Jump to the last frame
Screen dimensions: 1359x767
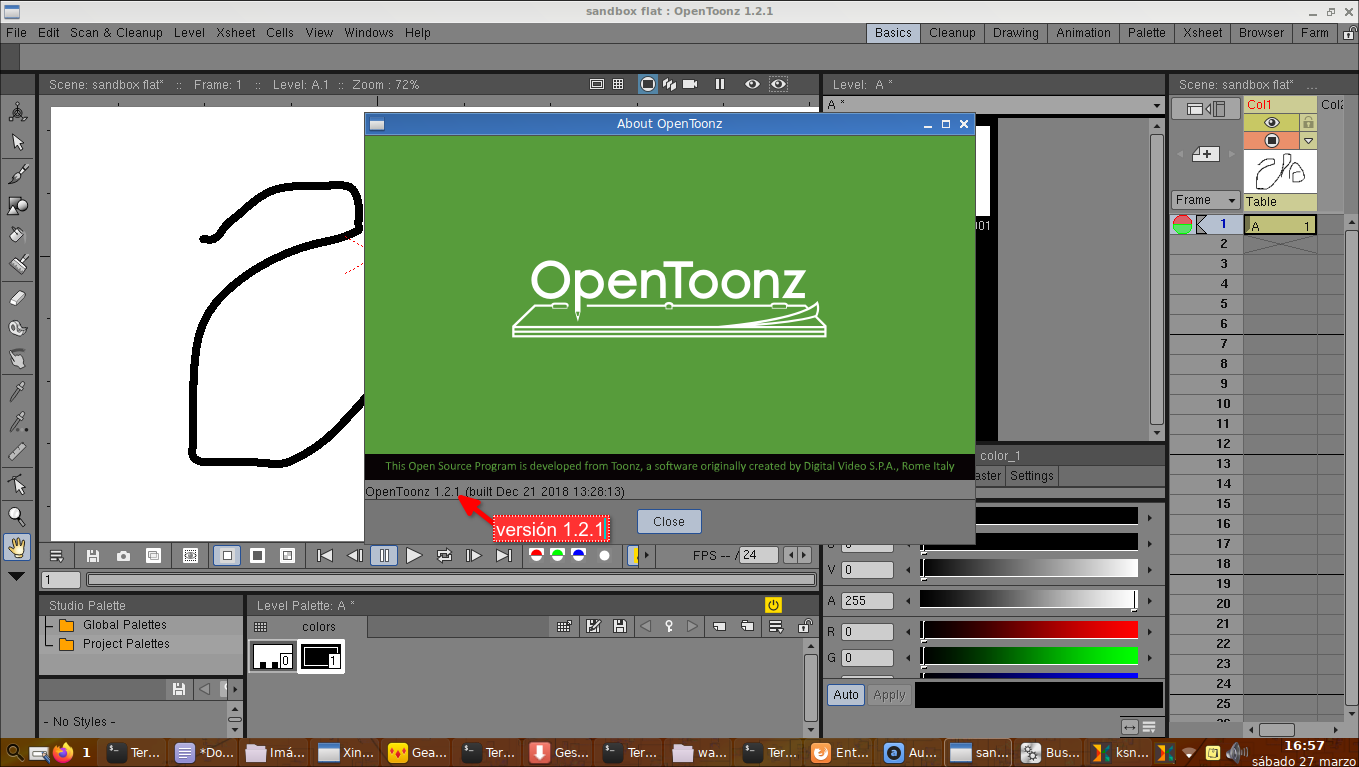pyautogui.click(x=504, y=555)
